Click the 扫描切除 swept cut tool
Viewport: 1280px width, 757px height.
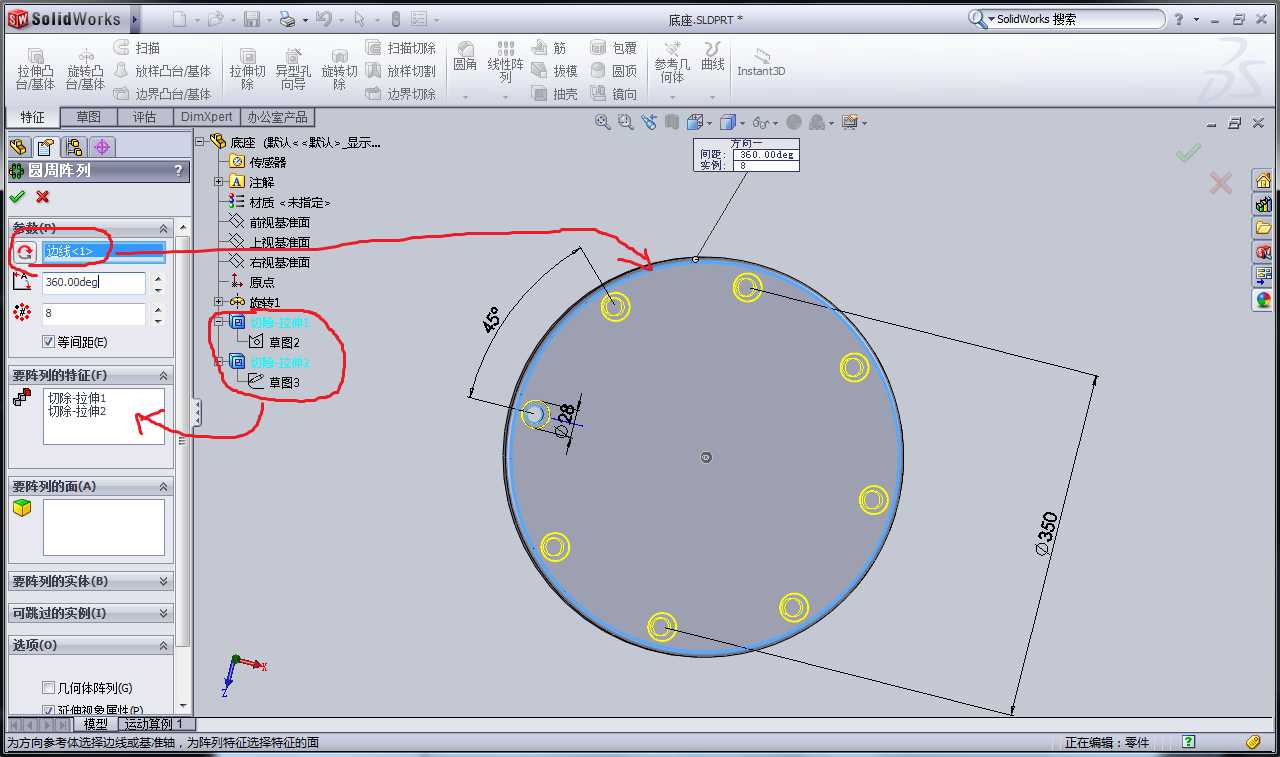coord(400,48)
